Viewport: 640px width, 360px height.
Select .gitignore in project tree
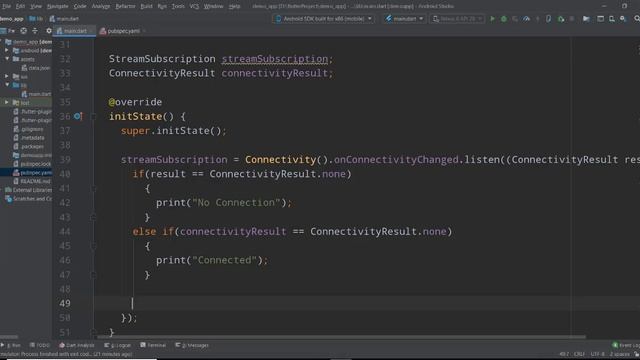28,129
